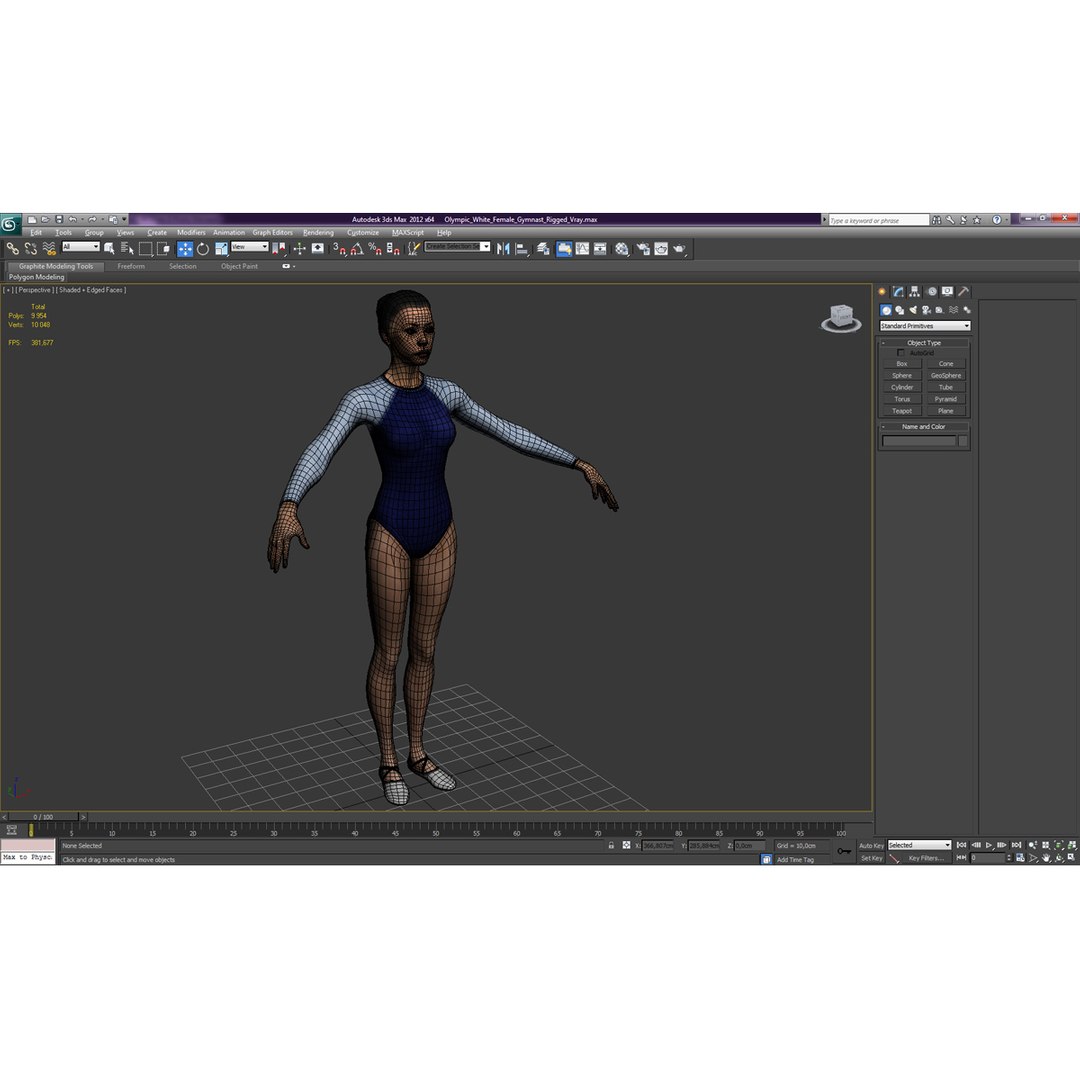
Task: Click the time slider 0 / 100 handle
Action: [x=43, y=817]
